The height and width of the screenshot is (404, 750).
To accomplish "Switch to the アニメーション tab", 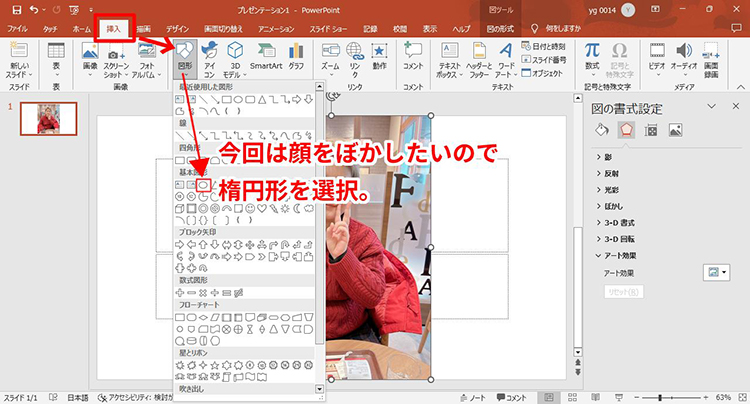I will (x=282, y=29).
